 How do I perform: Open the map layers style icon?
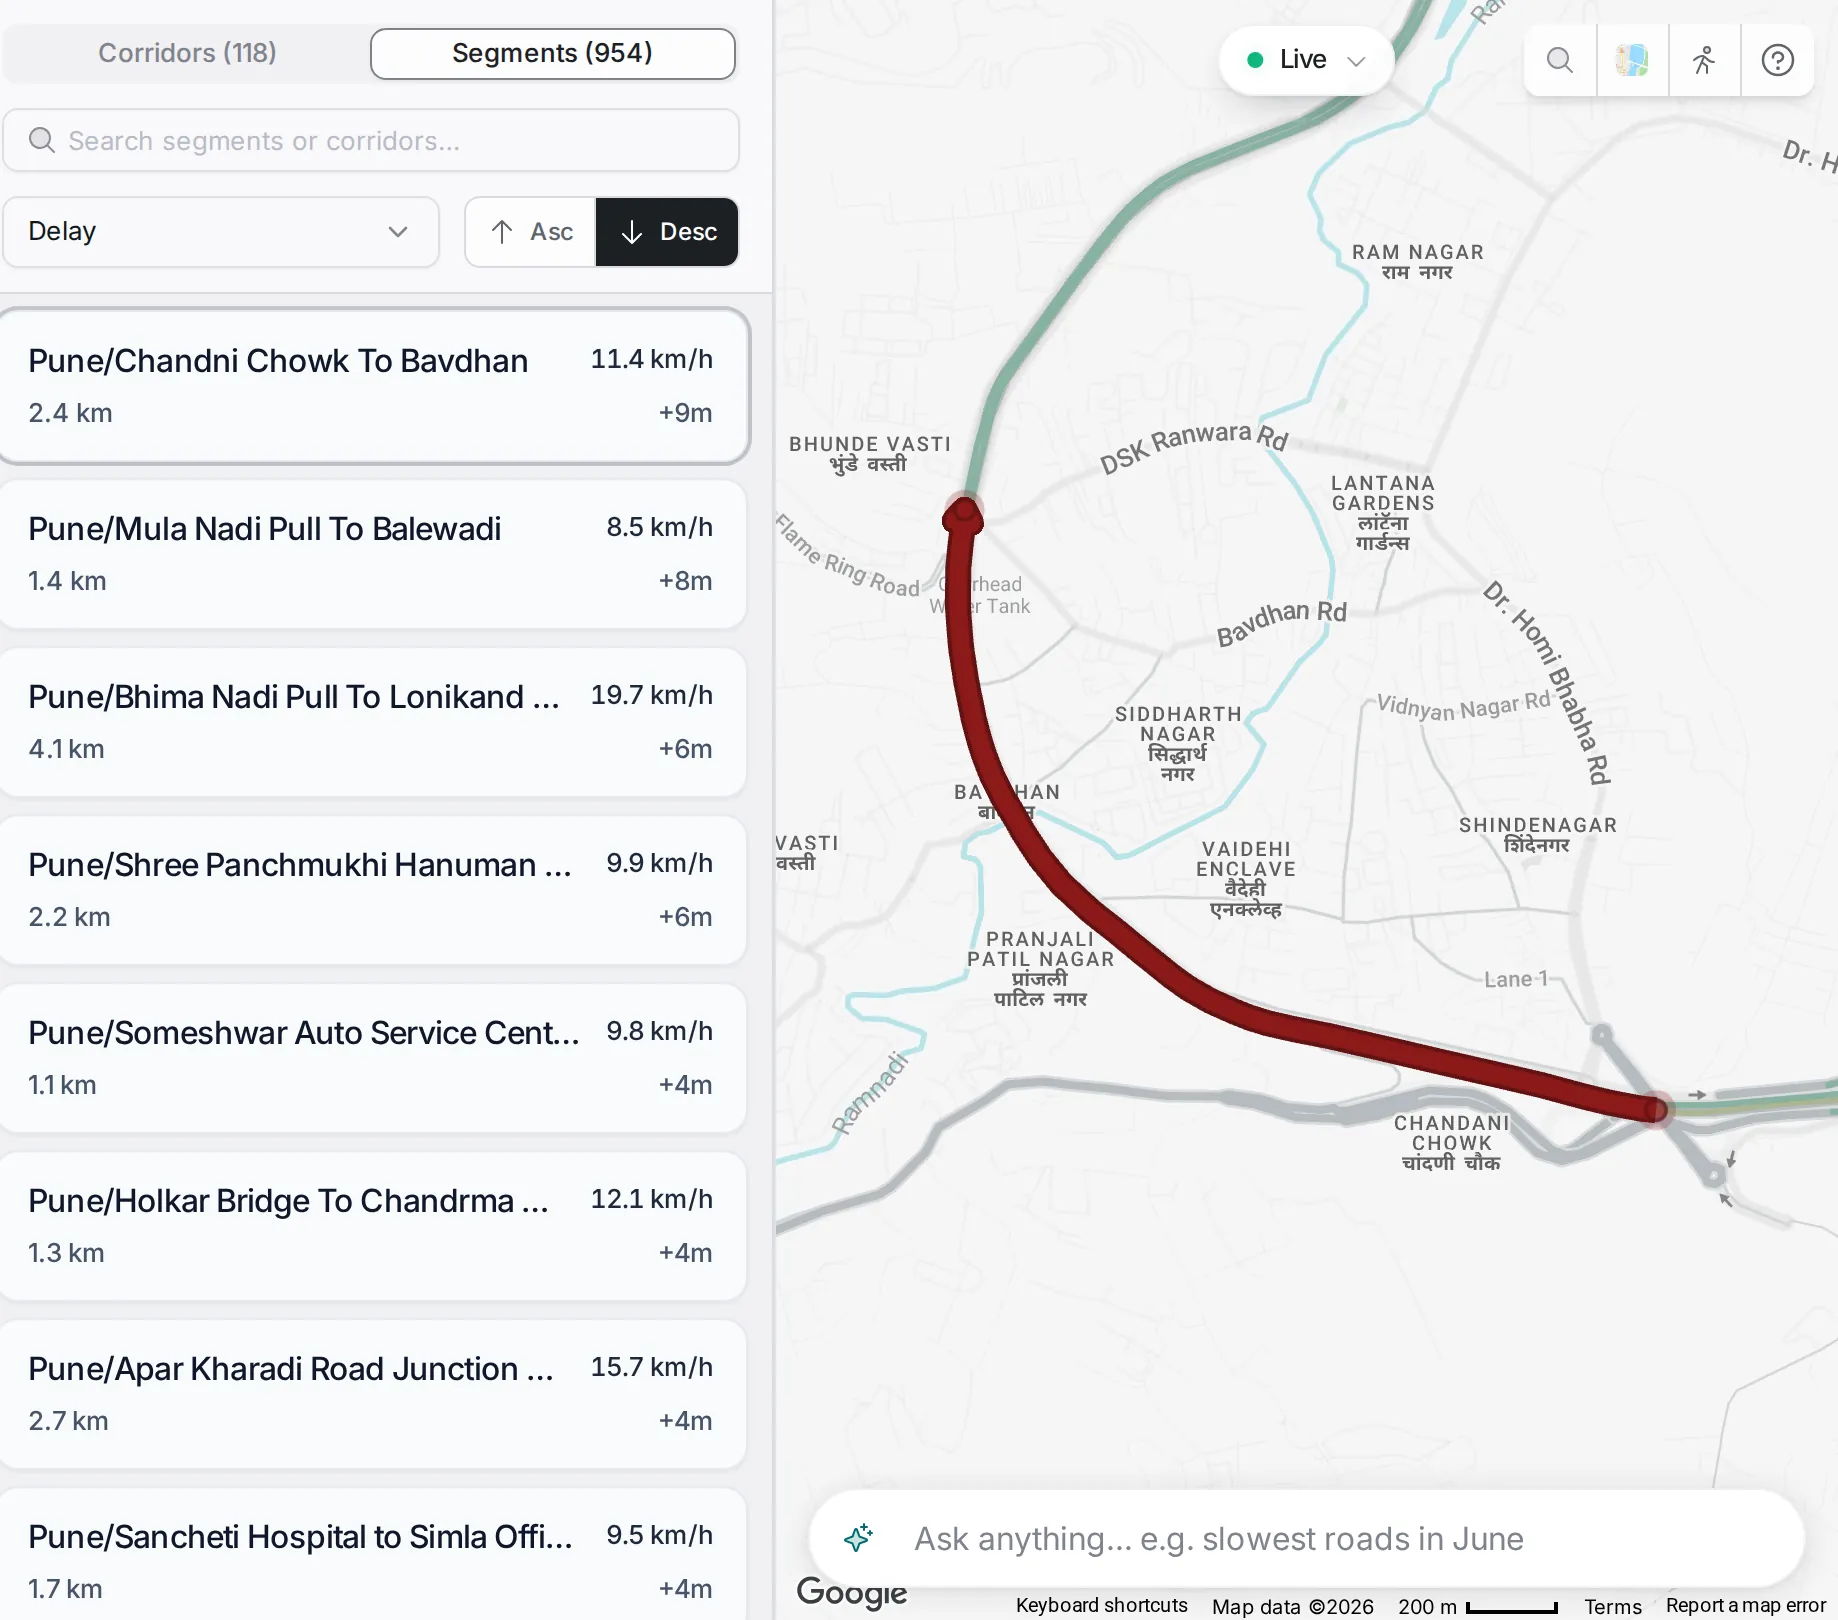(x=1632, y=60)
